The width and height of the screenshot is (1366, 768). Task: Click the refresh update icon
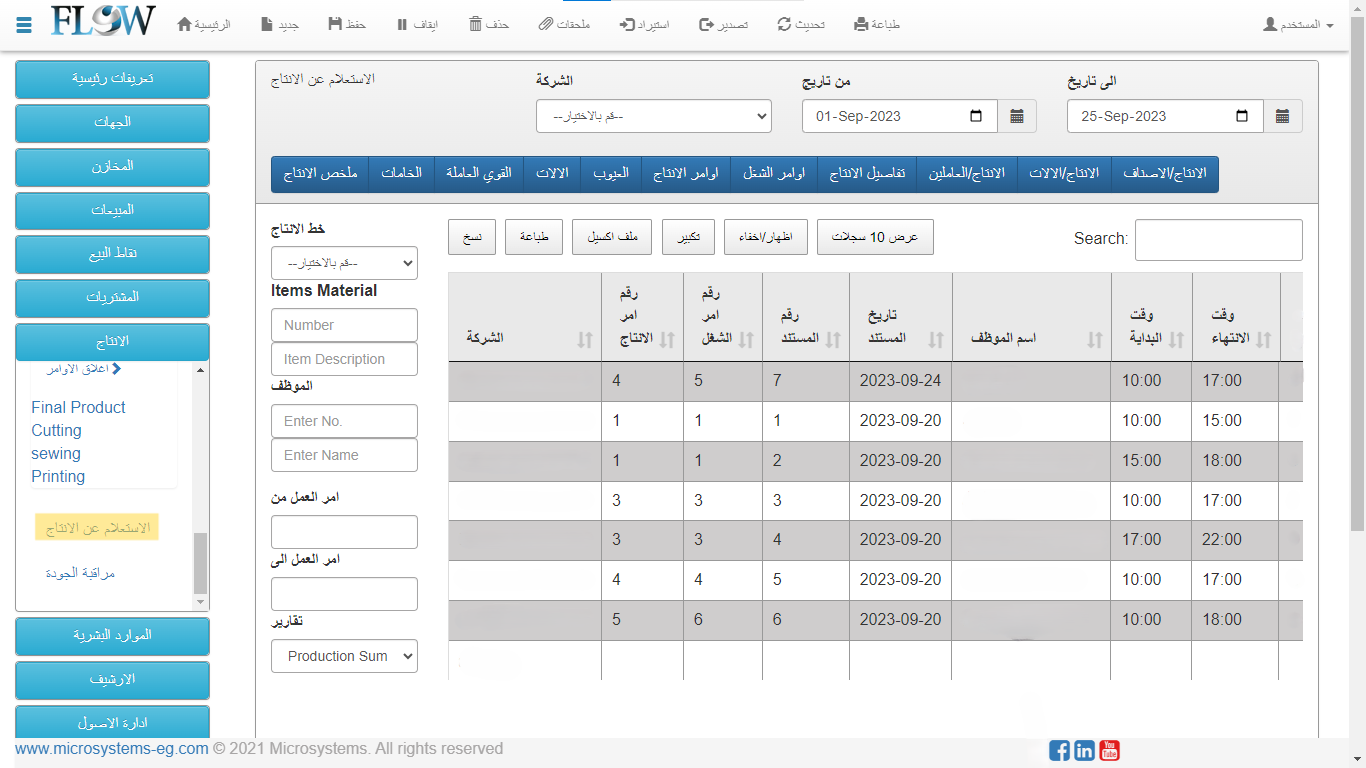[784, 24]
